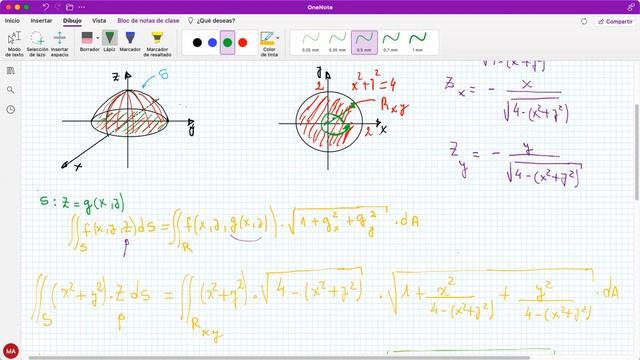Click the Undo arrow in title bar
640x360 pixels.
[46, 7]
